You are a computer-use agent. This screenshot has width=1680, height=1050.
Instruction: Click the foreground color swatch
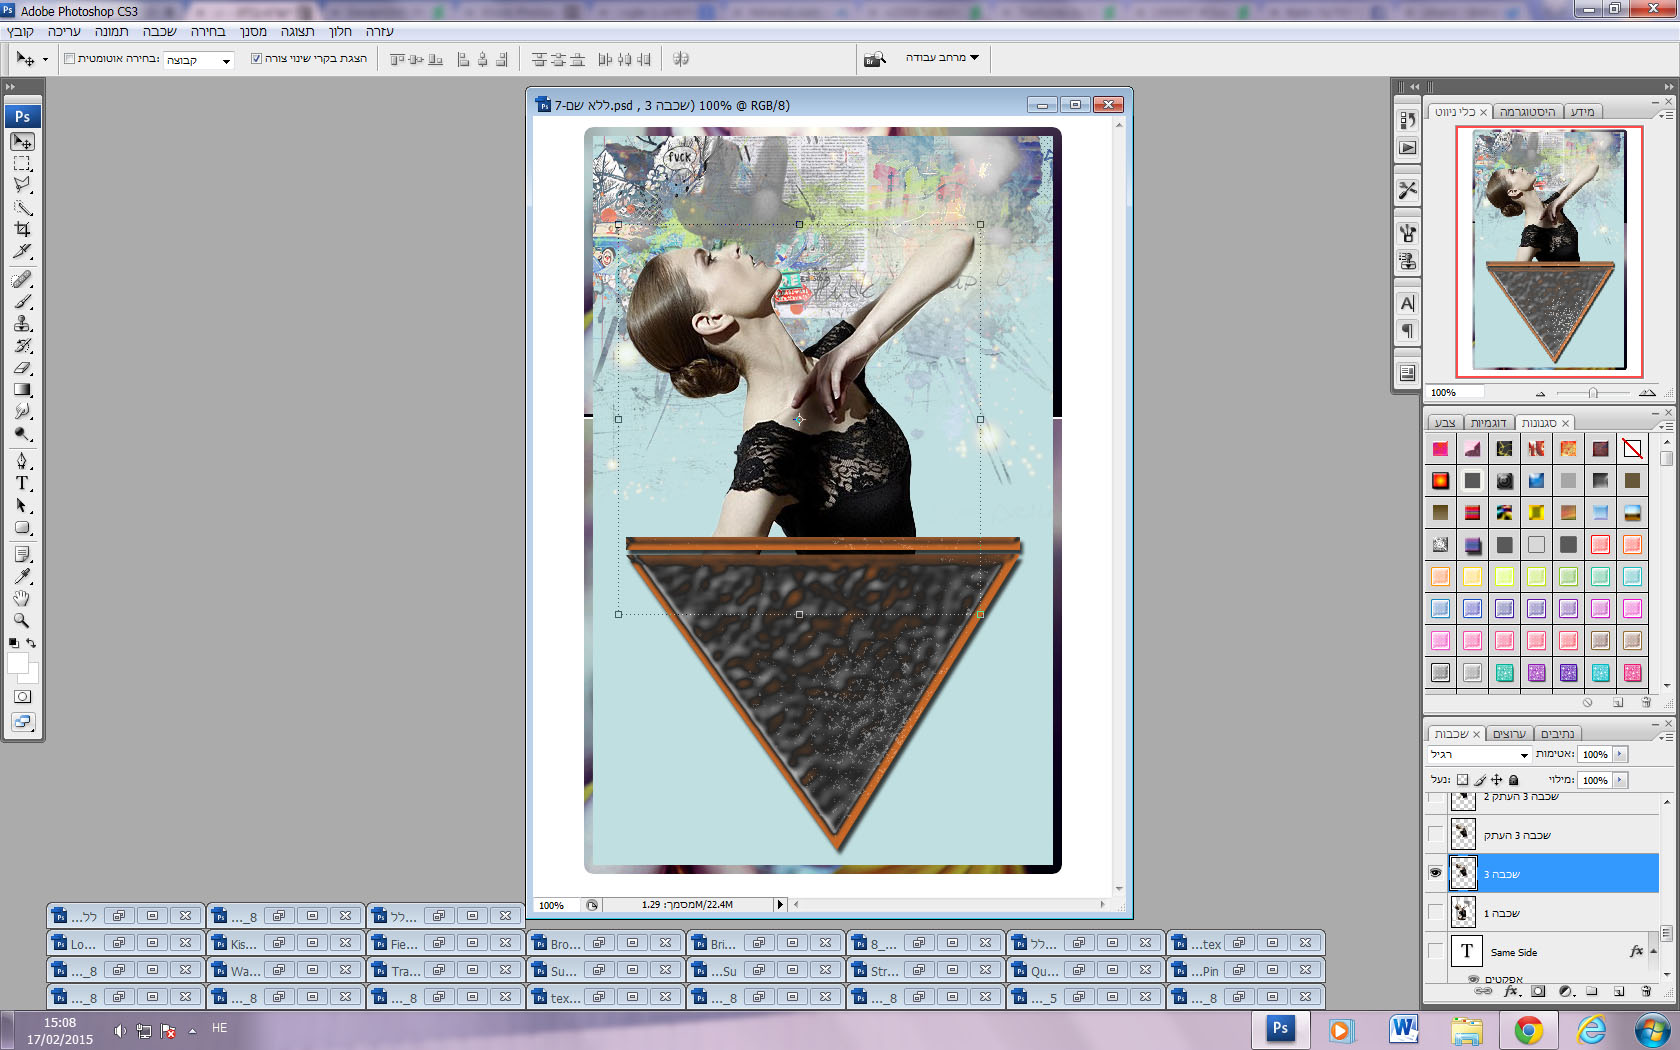(17, 663)
